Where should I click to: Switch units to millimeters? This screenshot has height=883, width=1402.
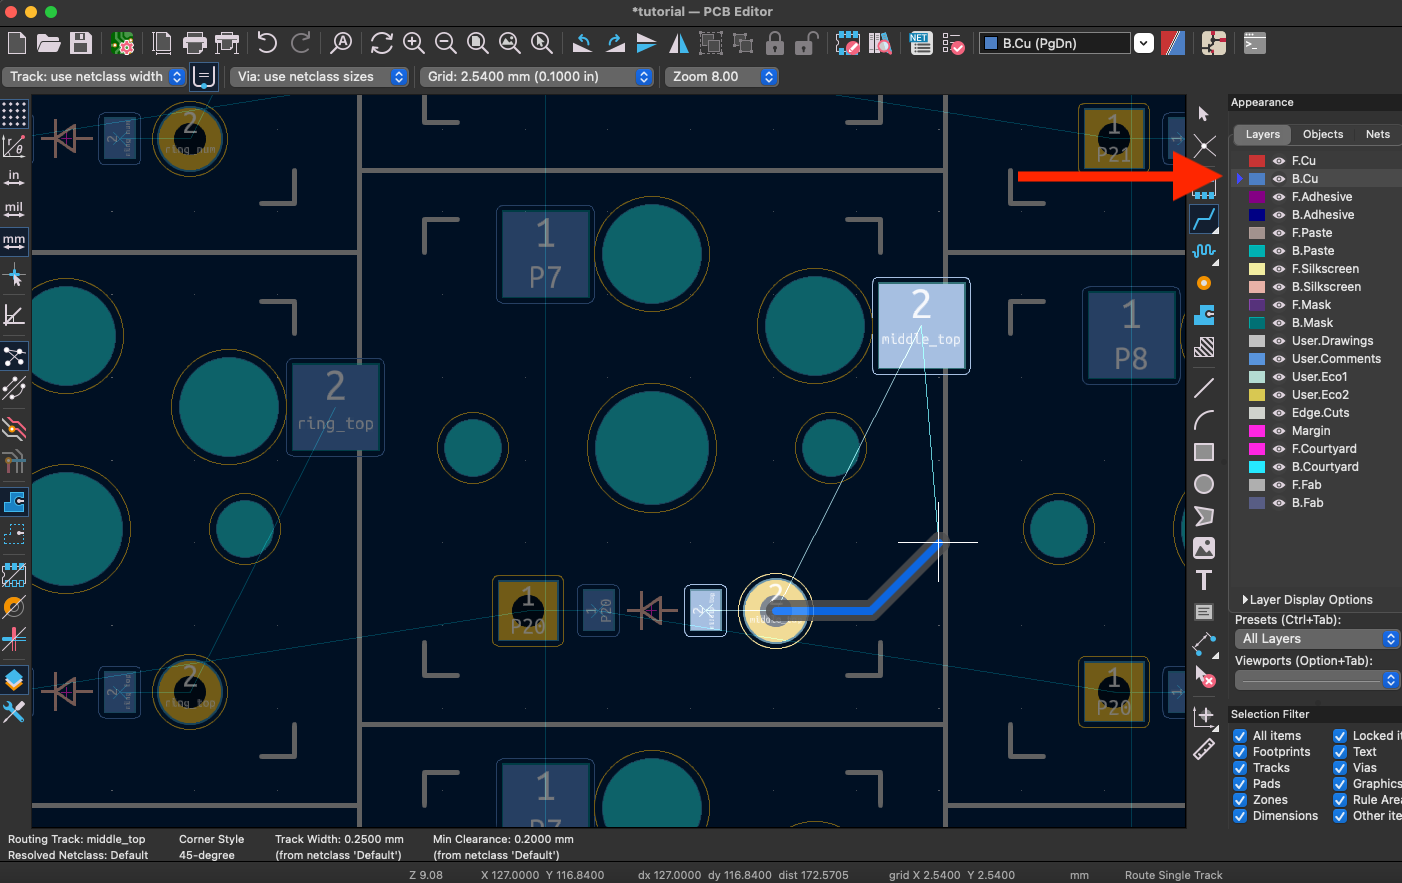[x=15, y=241]
